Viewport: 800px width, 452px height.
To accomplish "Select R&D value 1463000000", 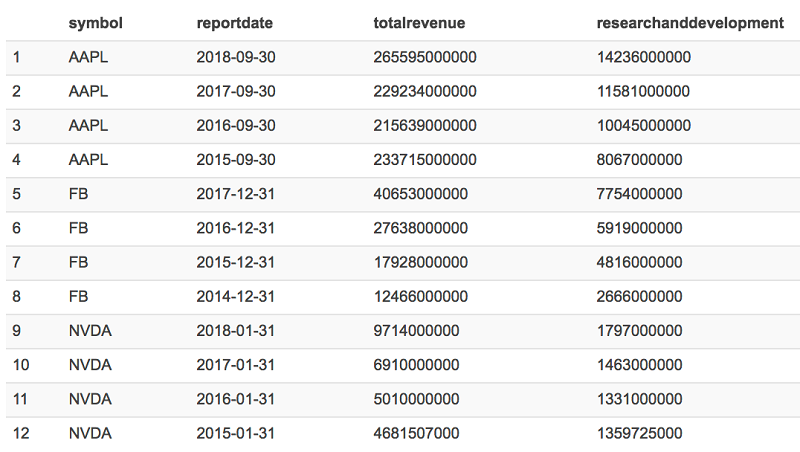I will click(639, 365).
